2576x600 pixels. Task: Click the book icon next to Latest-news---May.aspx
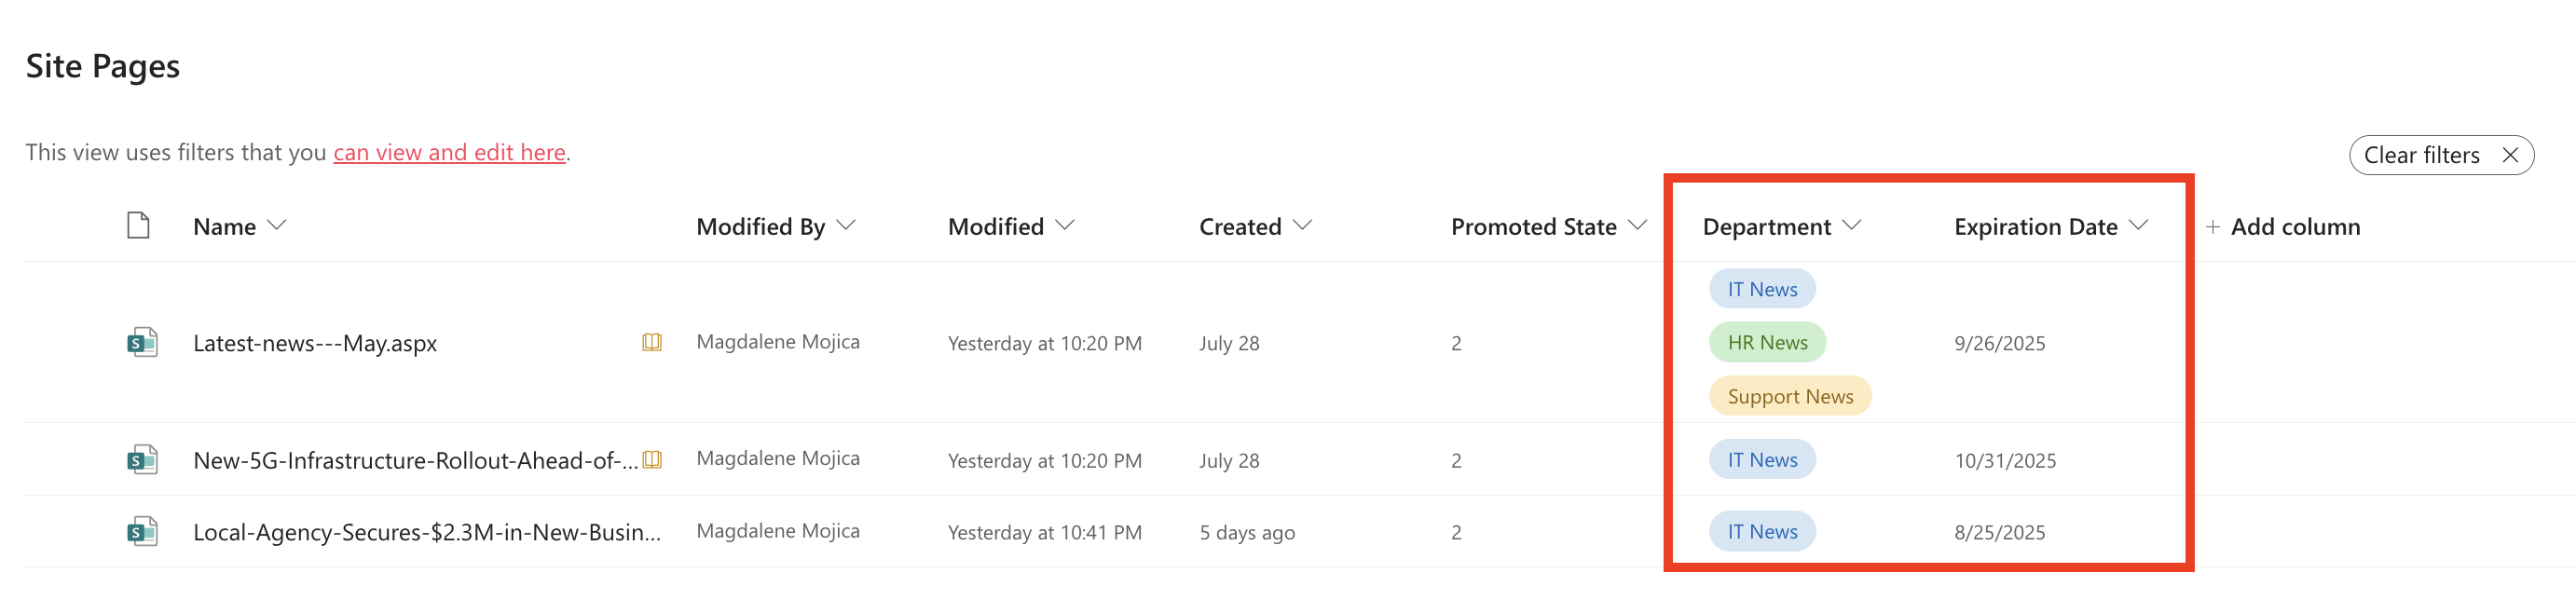pos(652,343)
